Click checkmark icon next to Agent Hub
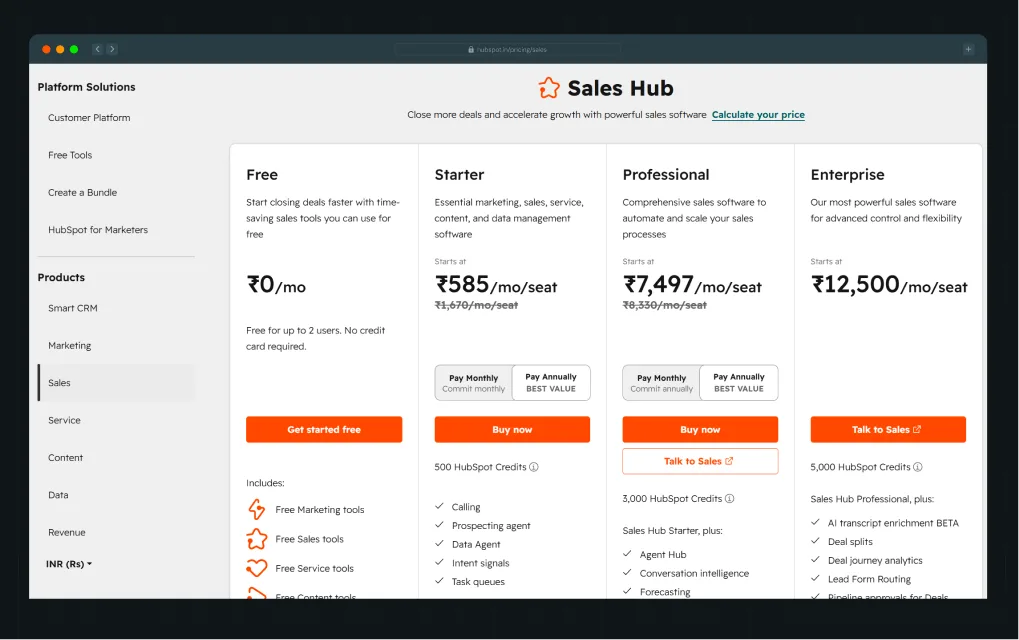Image resolution: width=1019 pixels, height=640 pixels. pyautogui.click(x=627, y=554)
